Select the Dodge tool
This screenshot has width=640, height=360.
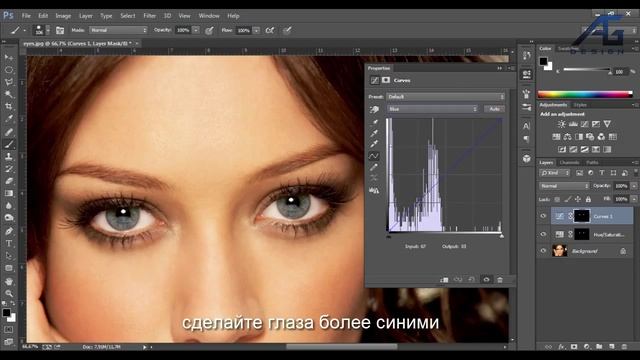pos(9,218)
